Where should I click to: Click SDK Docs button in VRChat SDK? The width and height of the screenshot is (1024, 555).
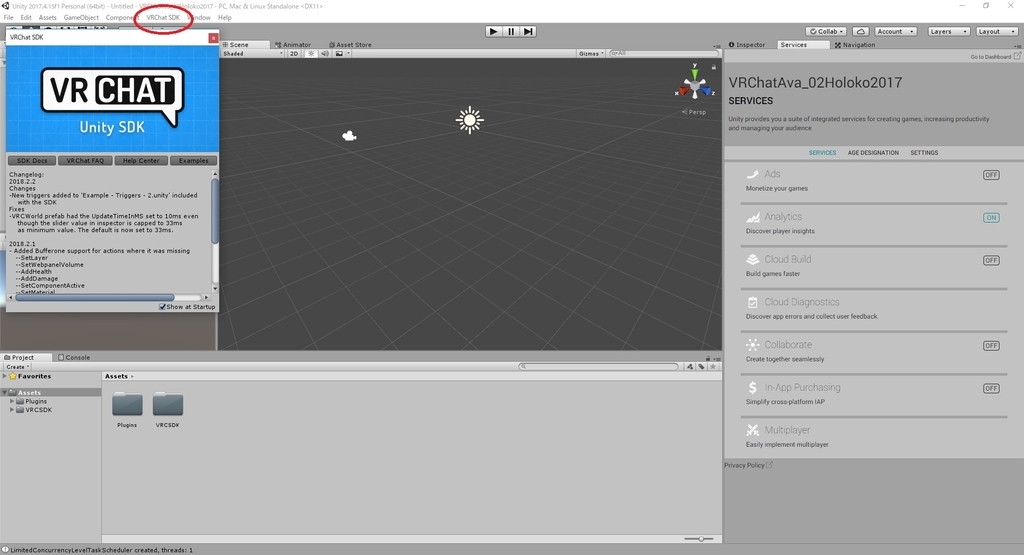pos(32,161)
